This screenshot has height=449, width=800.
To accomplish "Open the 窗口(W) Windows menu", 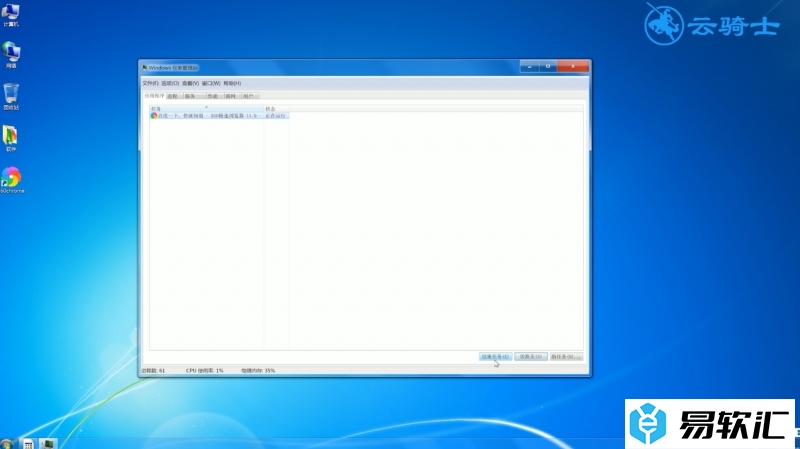I will [211, 83].
